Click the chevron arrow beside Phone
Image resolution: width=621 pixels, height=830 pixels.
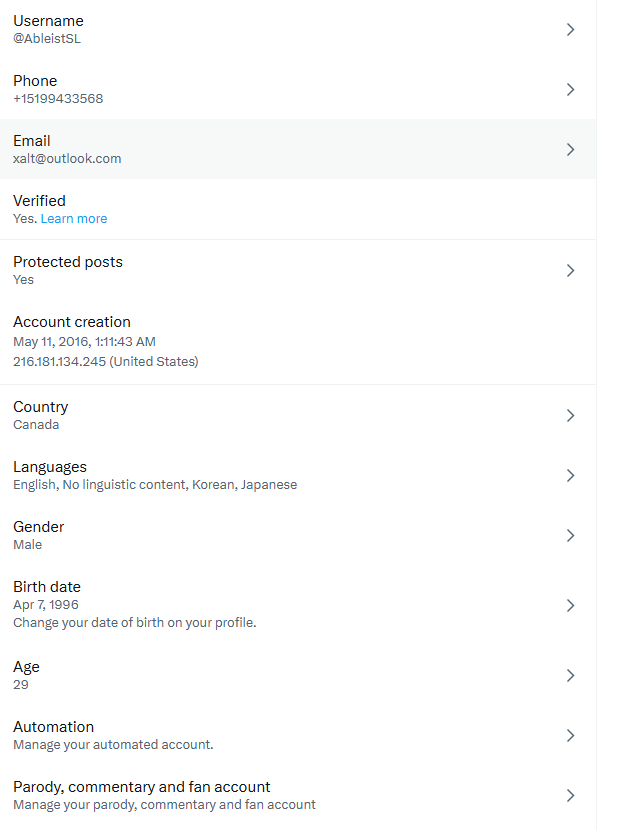(570, 90)
